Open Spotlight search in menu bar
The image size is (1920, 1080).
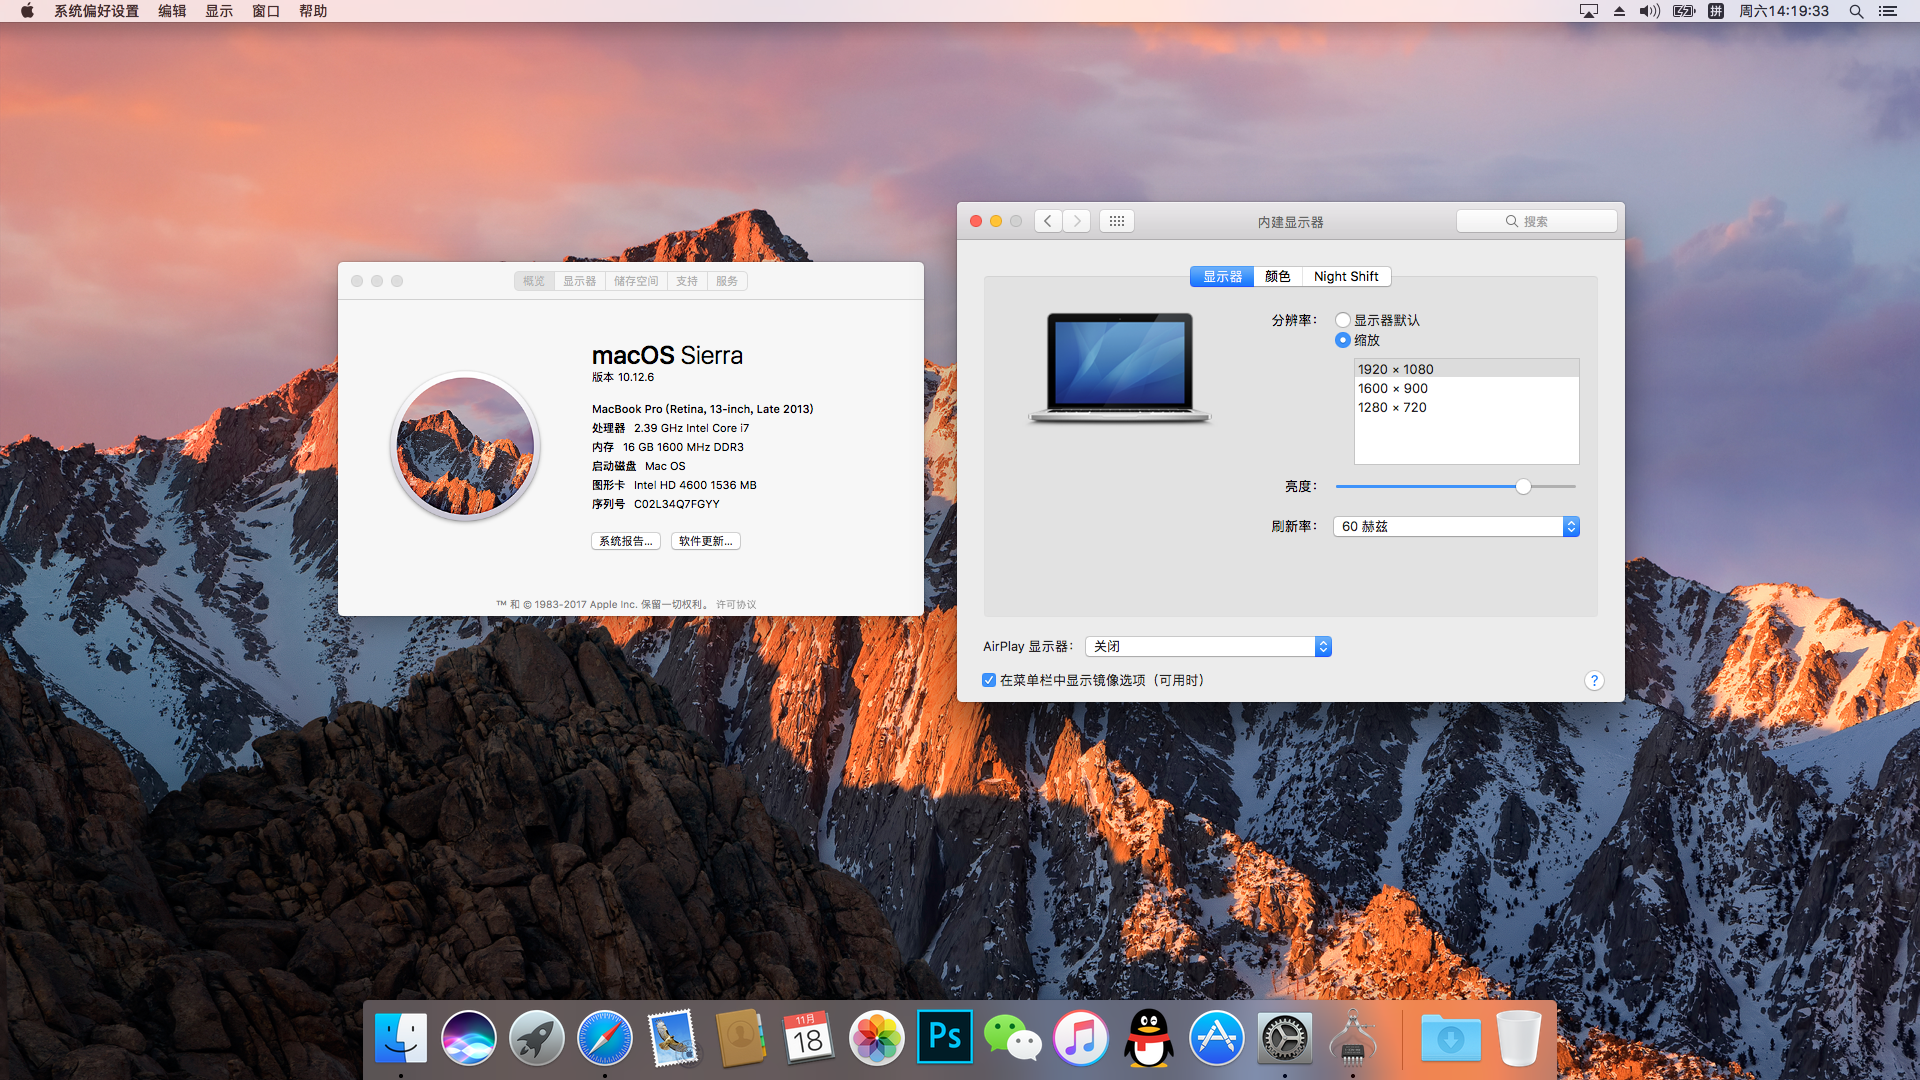point(1856,11)
